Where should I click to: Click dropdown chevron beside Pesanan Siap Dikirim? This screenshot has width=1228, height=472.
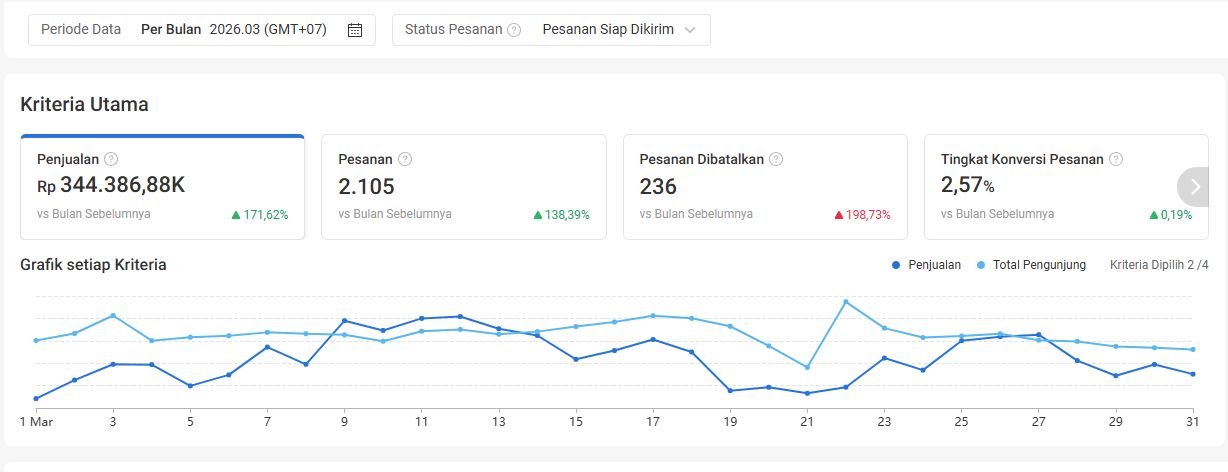pyautogui.click(x=690, y=30)
